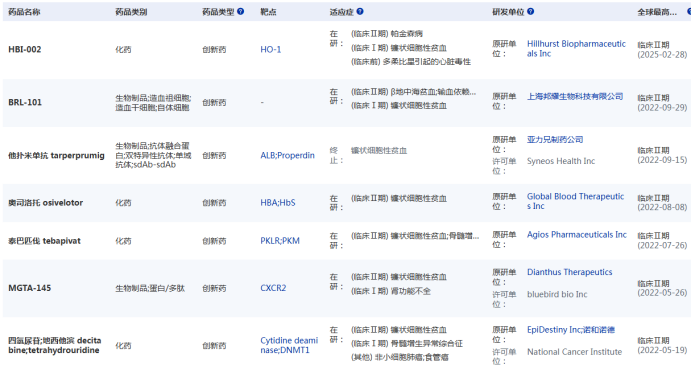692x373 pixels.
Task: Click the 适应症 column header
Action: (342, 12)
